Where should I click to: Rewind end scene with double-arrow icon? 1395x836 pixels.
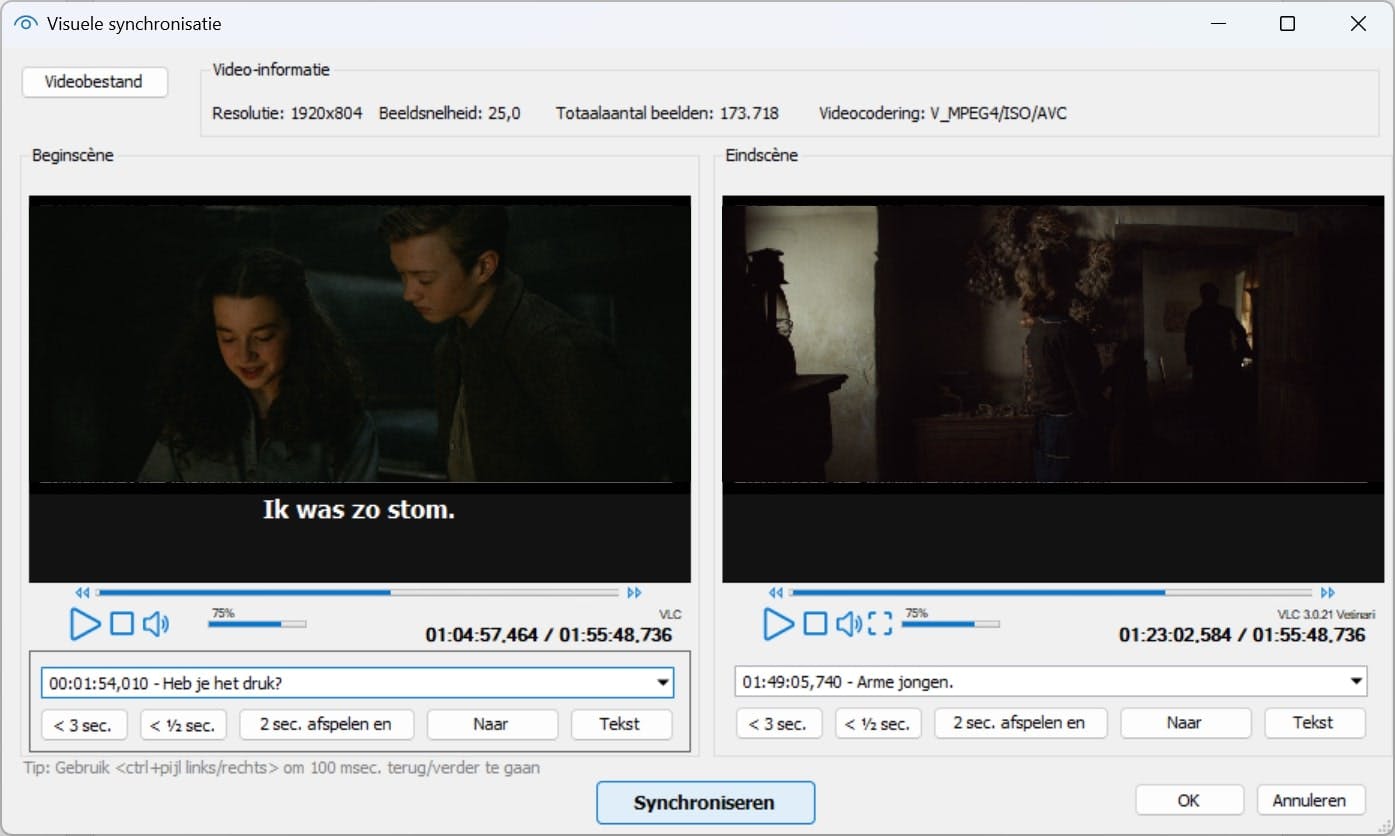pyautogui.click(x=776, y=593)
